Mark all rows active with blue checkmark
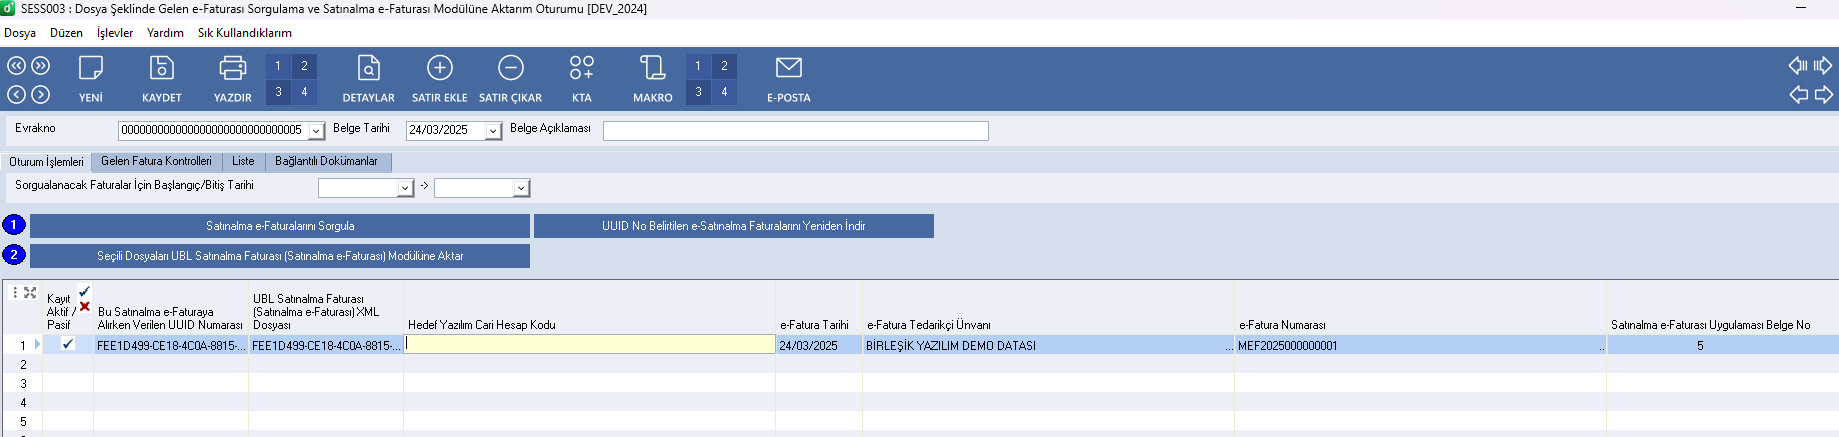Screen dimensions: 1839x437 click(84, 292)
